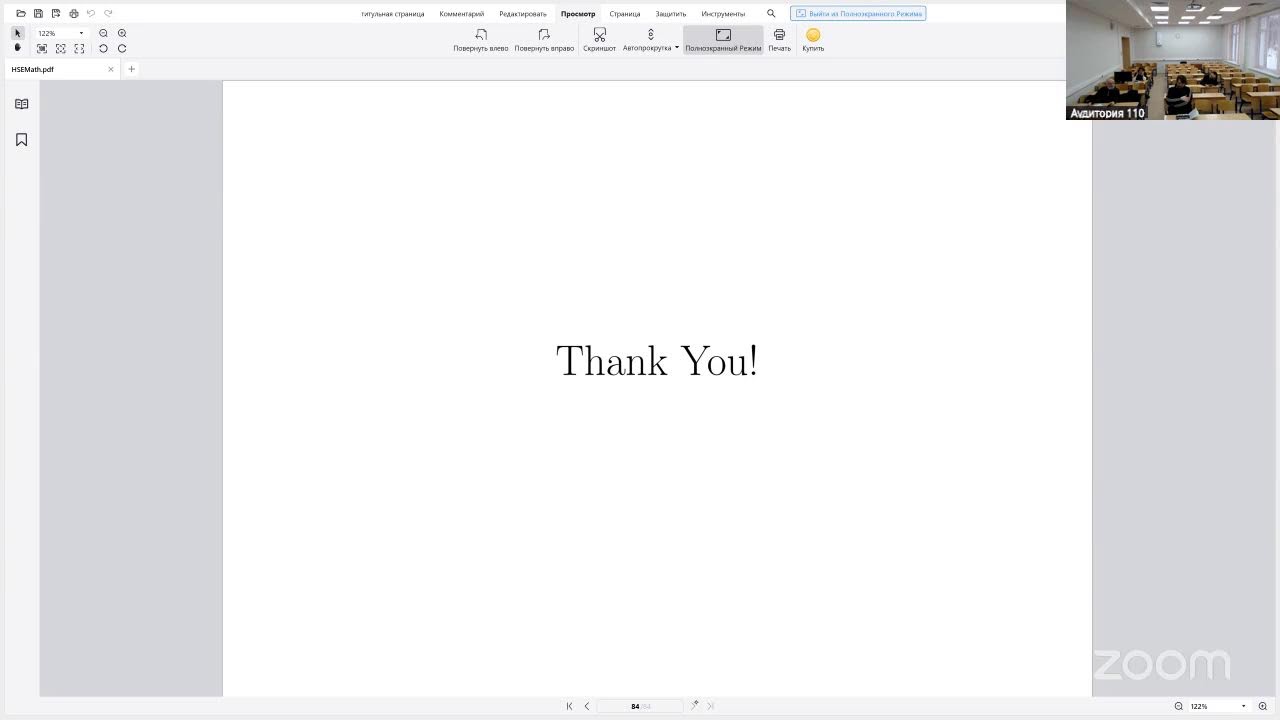Open the zoom percentage dropdown in the top toolbar
1280x720 pixels.
point(81,33)
